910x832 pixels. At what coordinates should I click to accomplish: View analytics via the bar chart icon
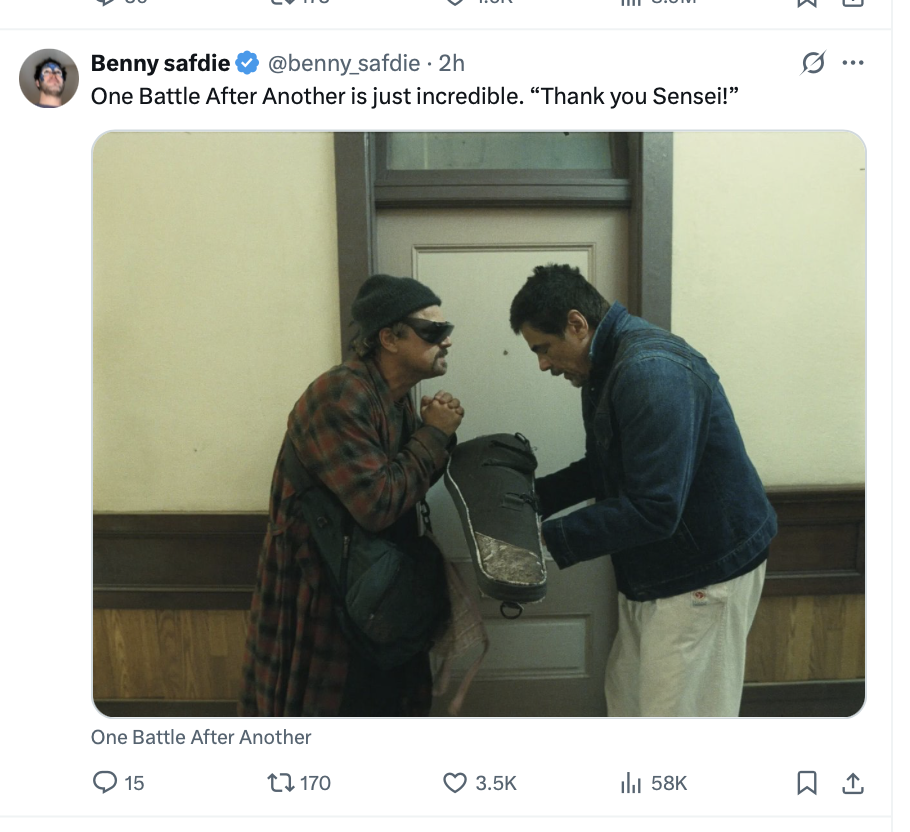tap(630, 783)
